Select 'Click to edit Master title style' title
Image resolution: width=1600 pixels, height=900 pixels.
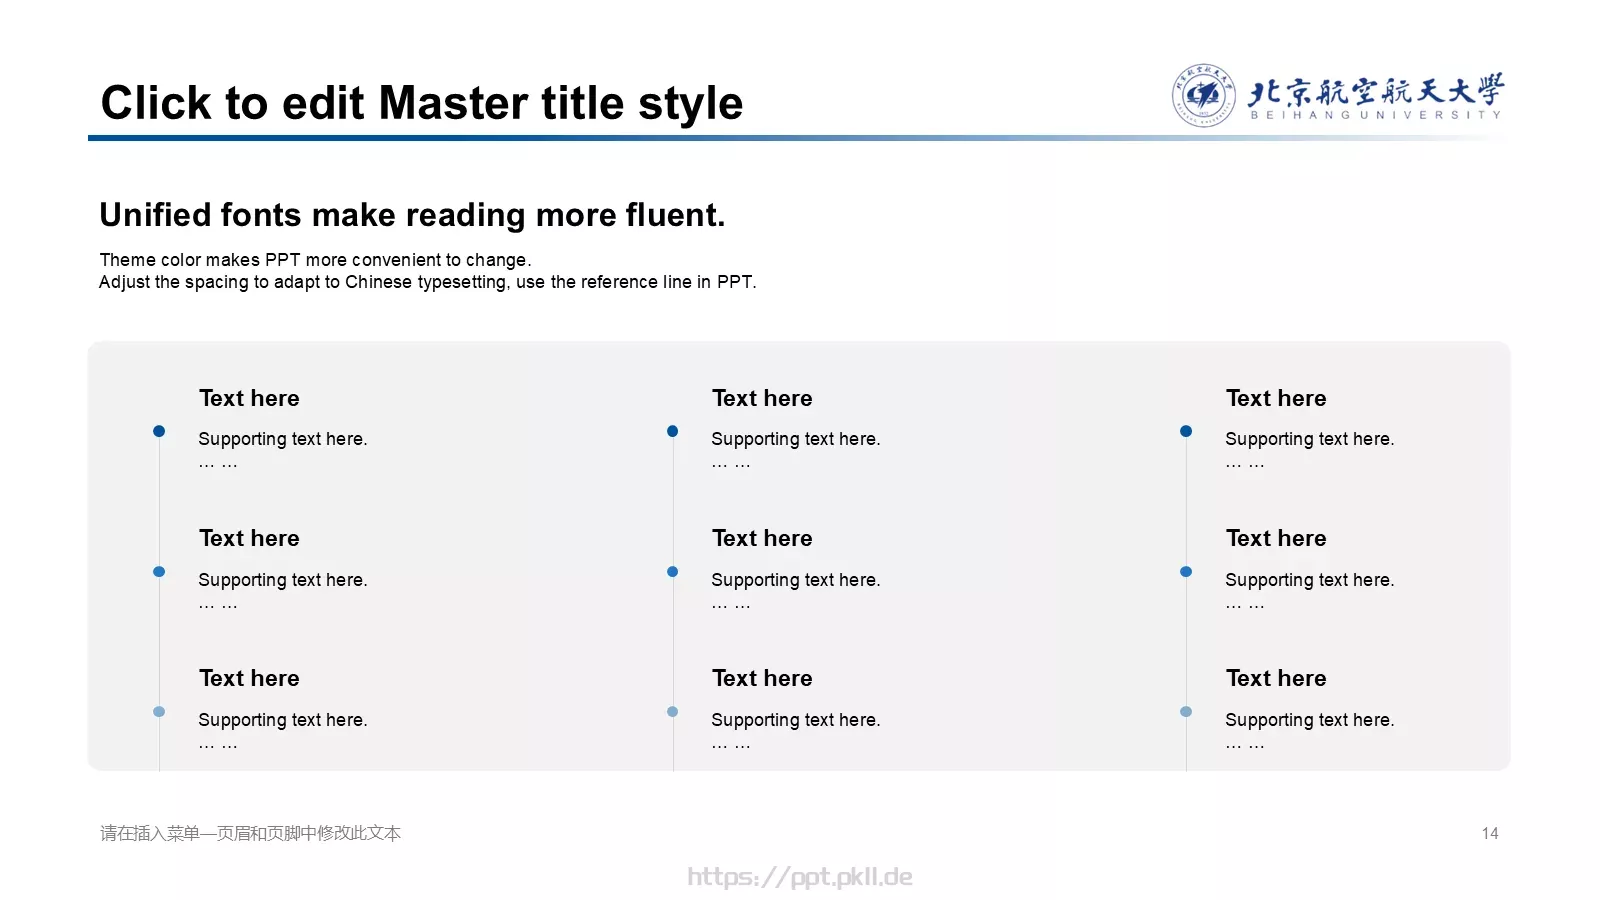pos(422,103)
